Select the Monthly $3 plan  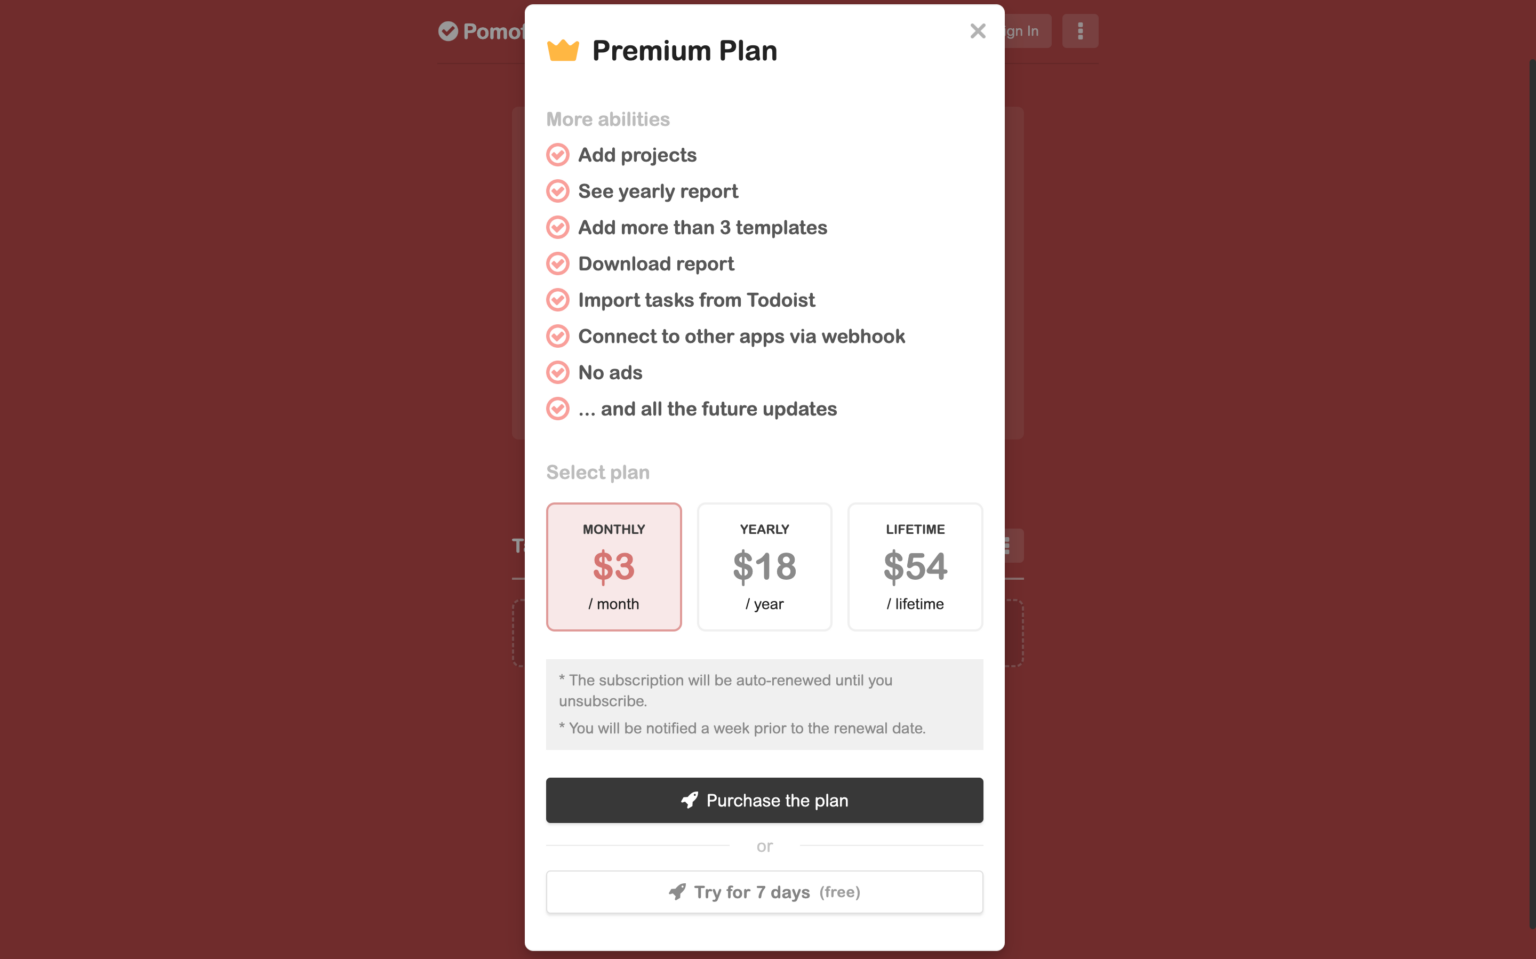click(x=614, y=566)
